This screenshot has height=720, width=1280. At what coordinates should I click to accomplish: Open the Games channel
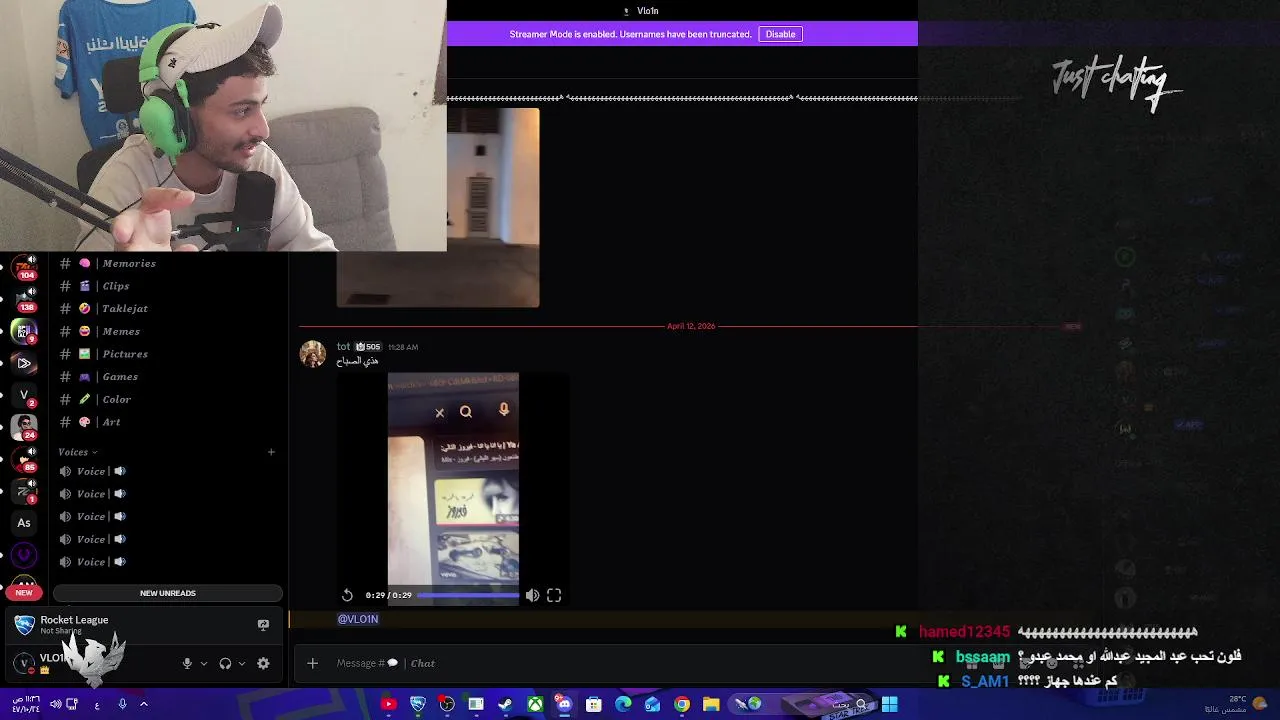point(168,377)
